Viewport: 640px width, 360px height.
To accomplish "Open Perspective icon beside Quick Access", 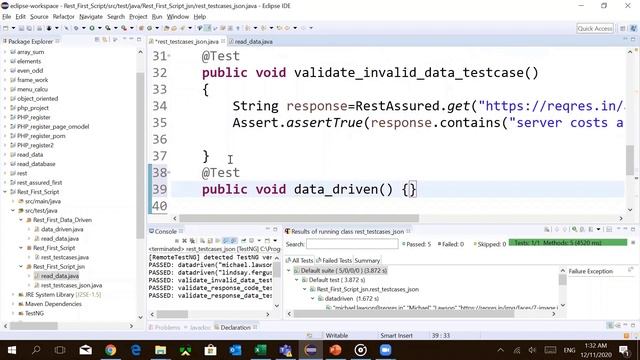I will point(622,28).
